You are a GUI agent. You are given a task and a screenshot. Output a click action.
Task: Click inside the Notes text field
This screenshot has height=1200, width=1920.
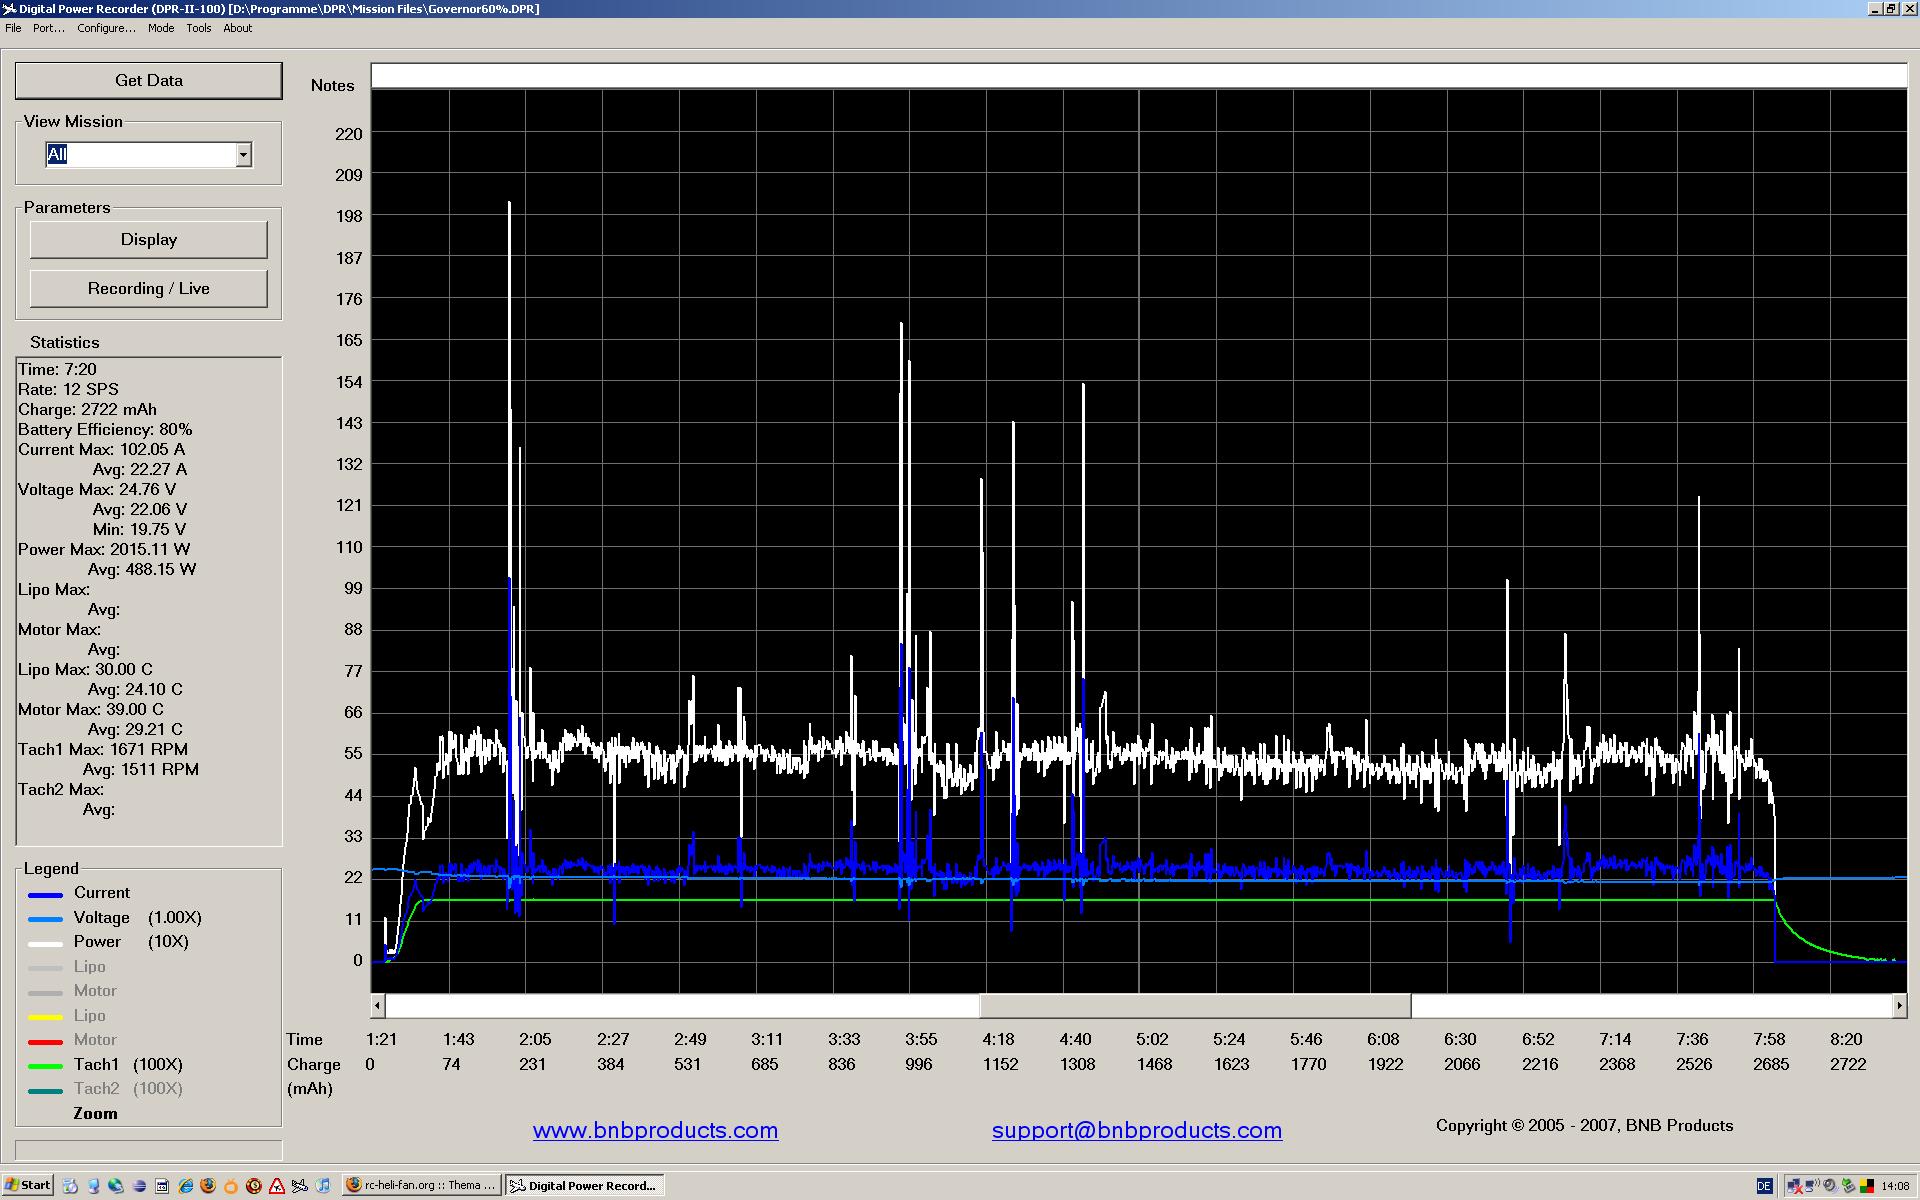(x=1139, y=76)
